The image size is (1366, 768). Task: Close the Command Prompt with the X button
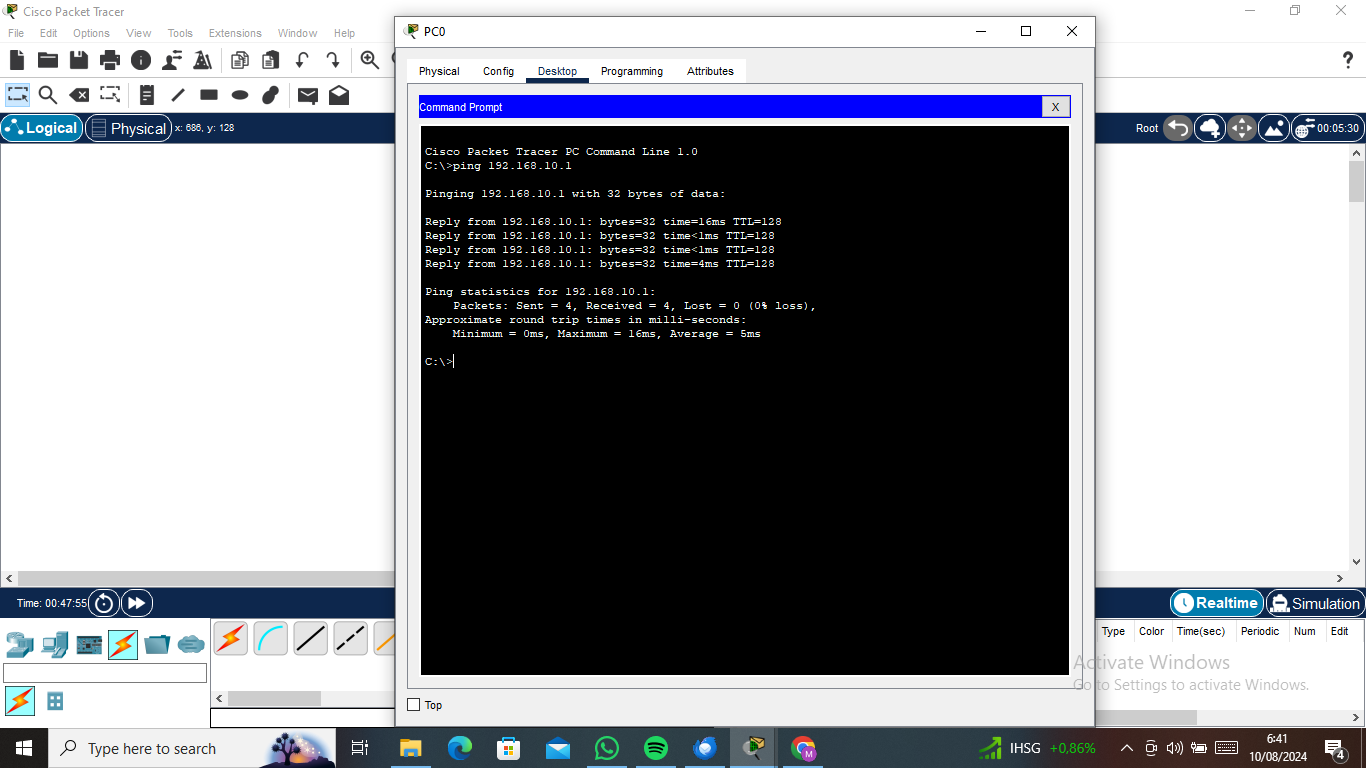tap(1055, 107)
